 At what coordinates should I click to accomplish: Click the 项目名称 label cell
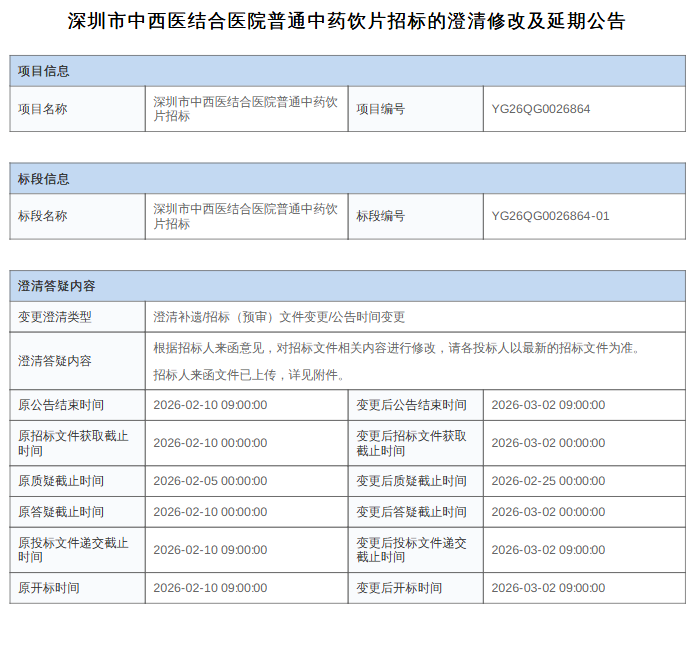43,109
